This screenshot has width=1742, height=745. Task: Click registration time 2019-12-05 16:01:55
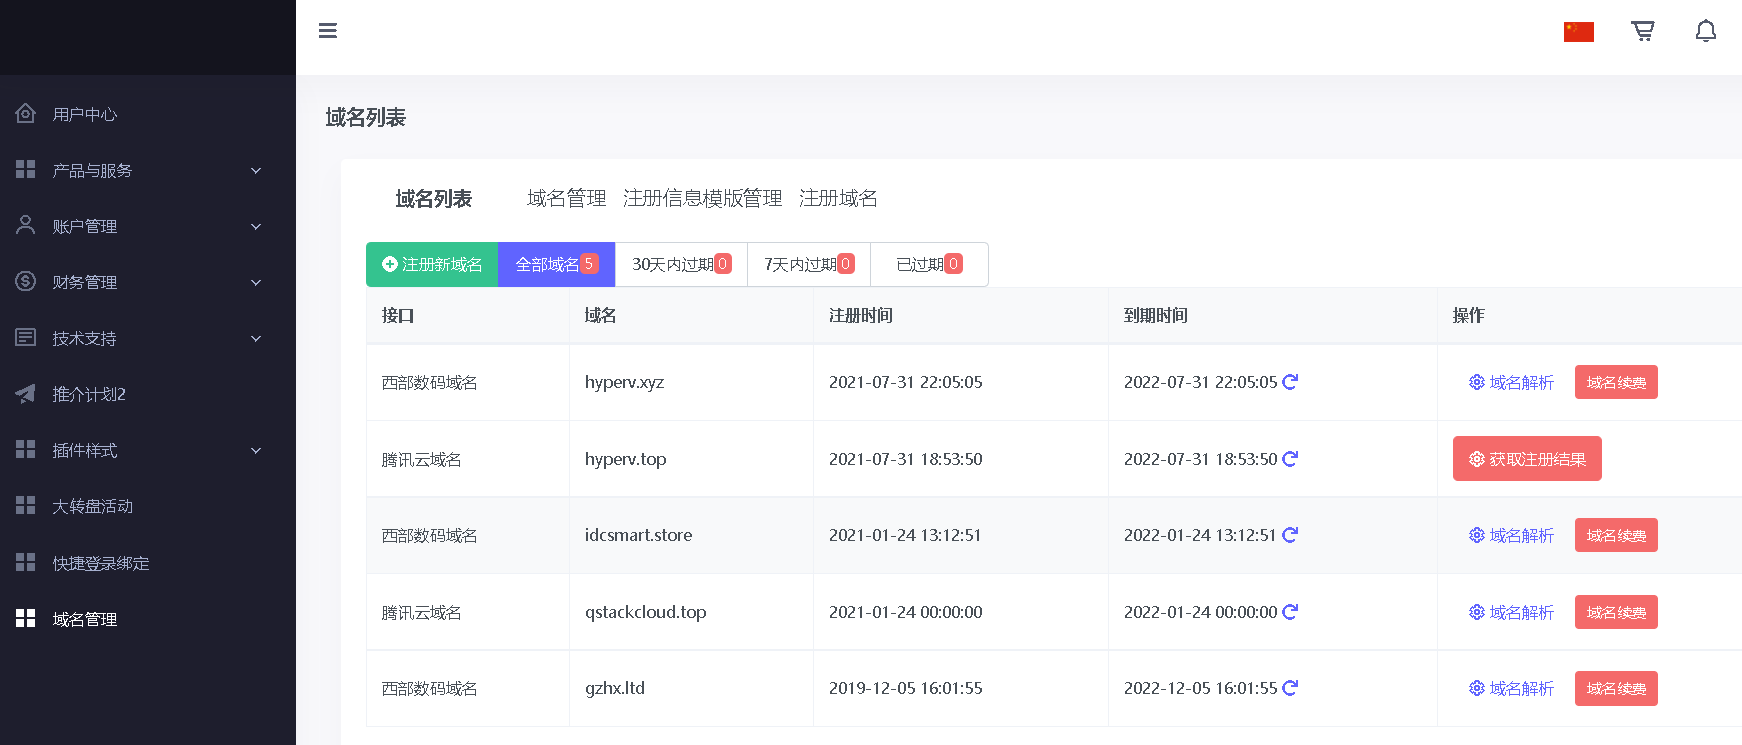(906, 688)
